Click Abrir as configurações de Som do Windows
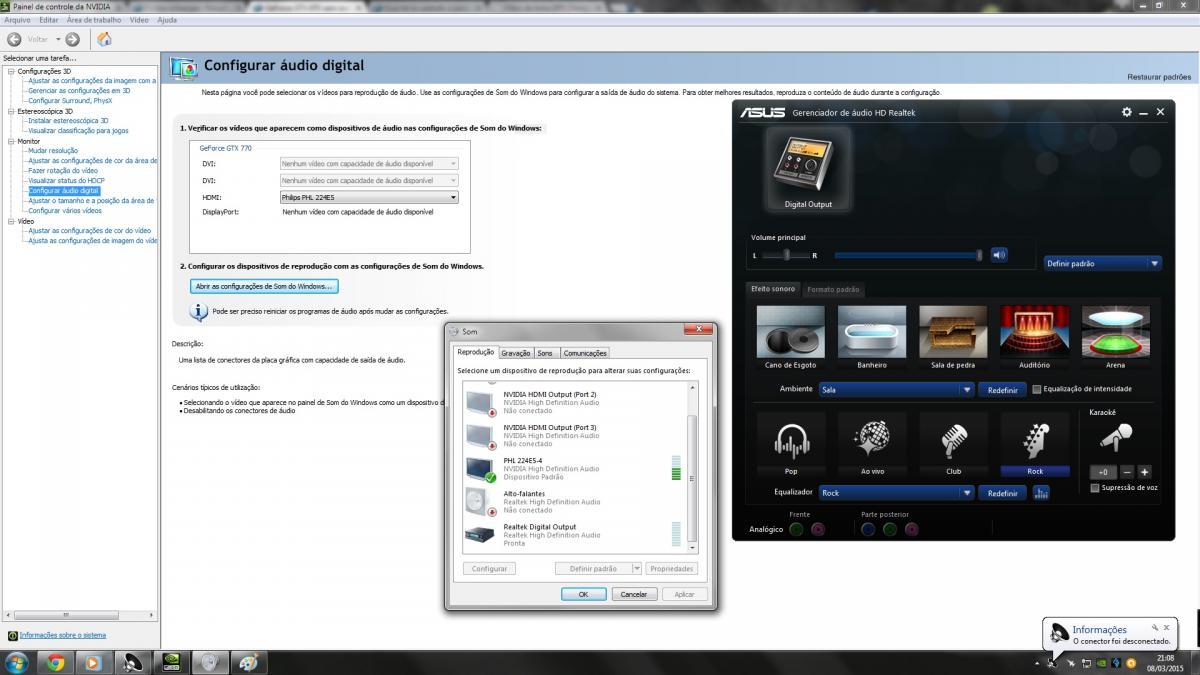The width and height of the screenshot is (1200, 675). coord(264,286)
